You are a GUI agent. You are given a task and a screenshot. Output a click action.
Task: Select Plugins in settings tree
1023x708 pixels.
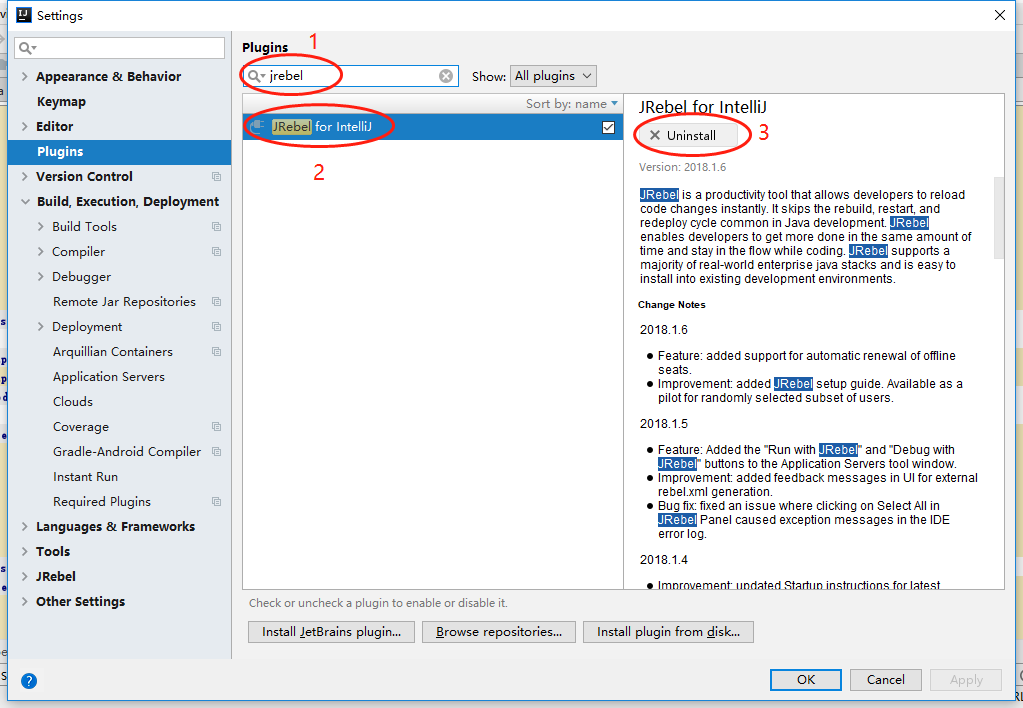119,152
